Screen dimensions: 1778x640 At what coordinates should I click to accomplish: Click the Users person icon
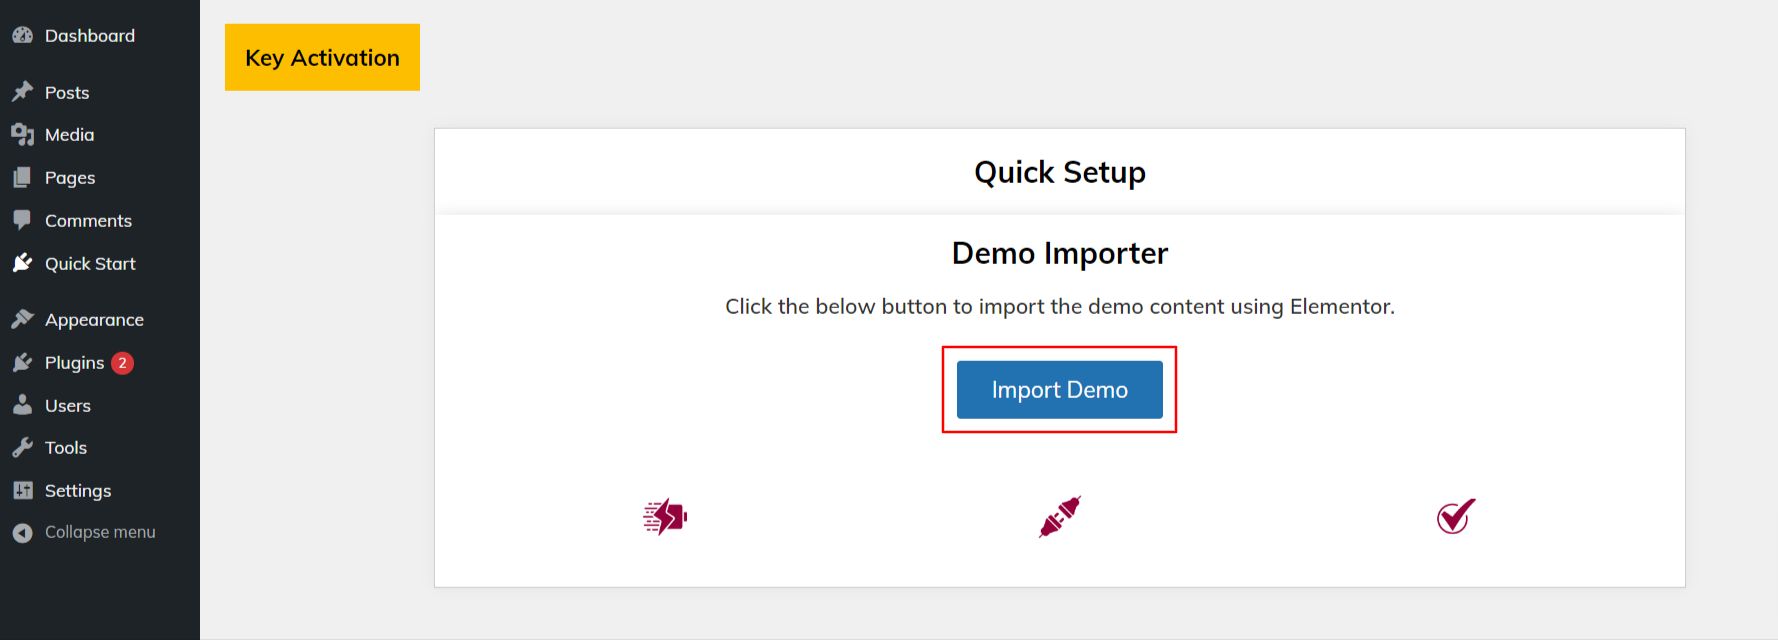pos(23,405)
